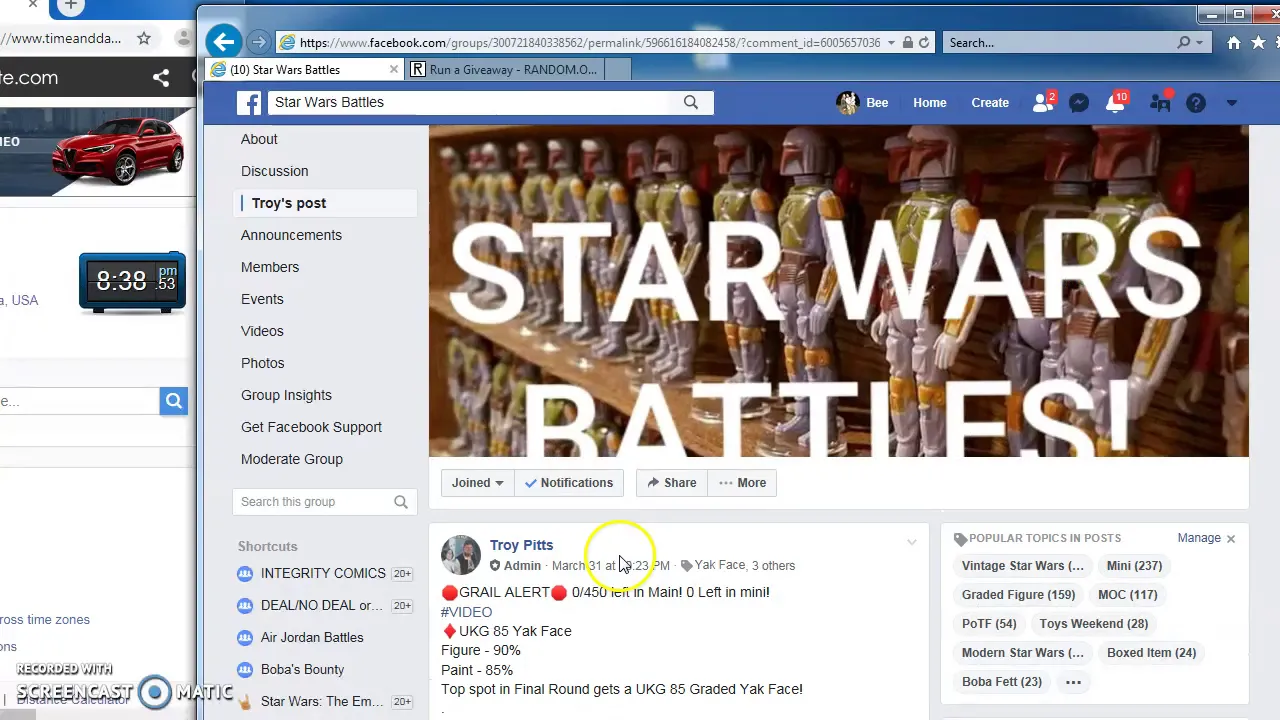Open Group Insights
Viewport: 1280px width, 720px height.
coord(286,395)
